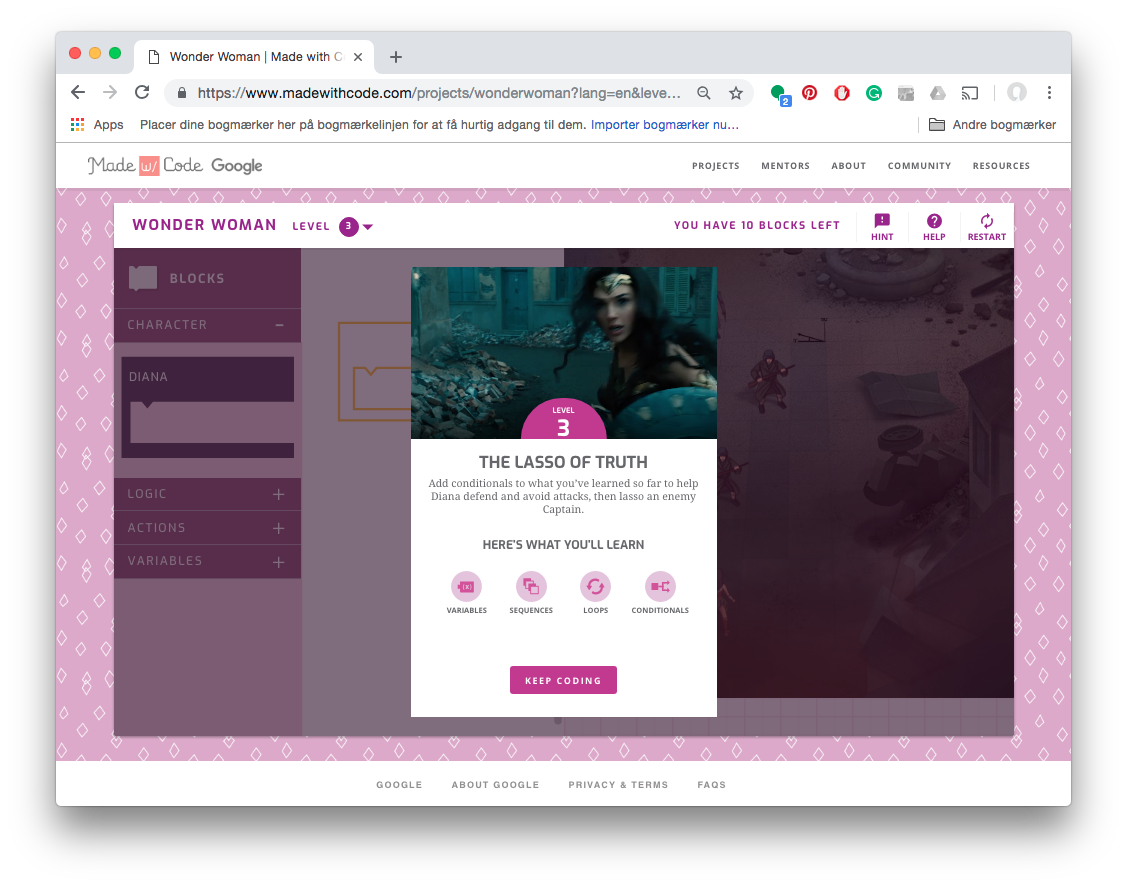Click the Conditionals learning icon

click(660, 586)
